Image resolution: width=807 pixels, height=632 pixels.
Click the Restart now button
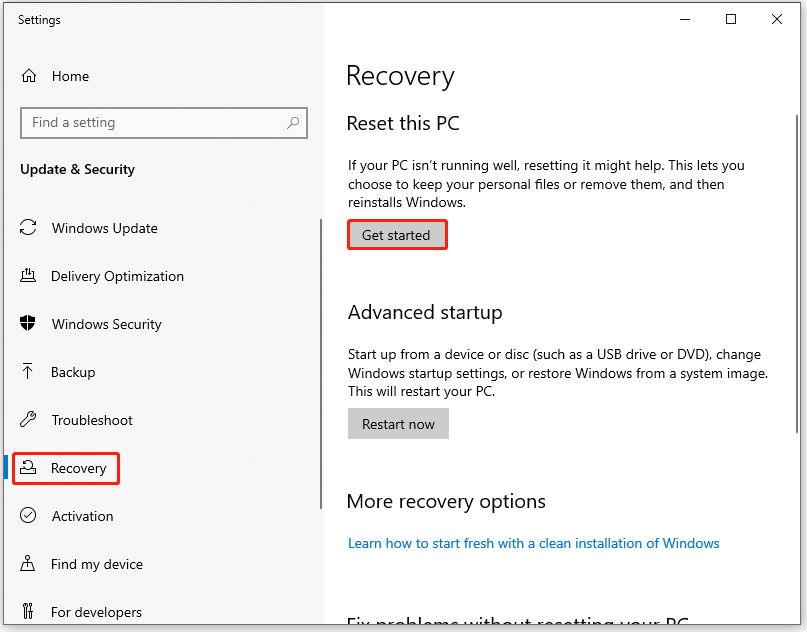coord(398,424)
